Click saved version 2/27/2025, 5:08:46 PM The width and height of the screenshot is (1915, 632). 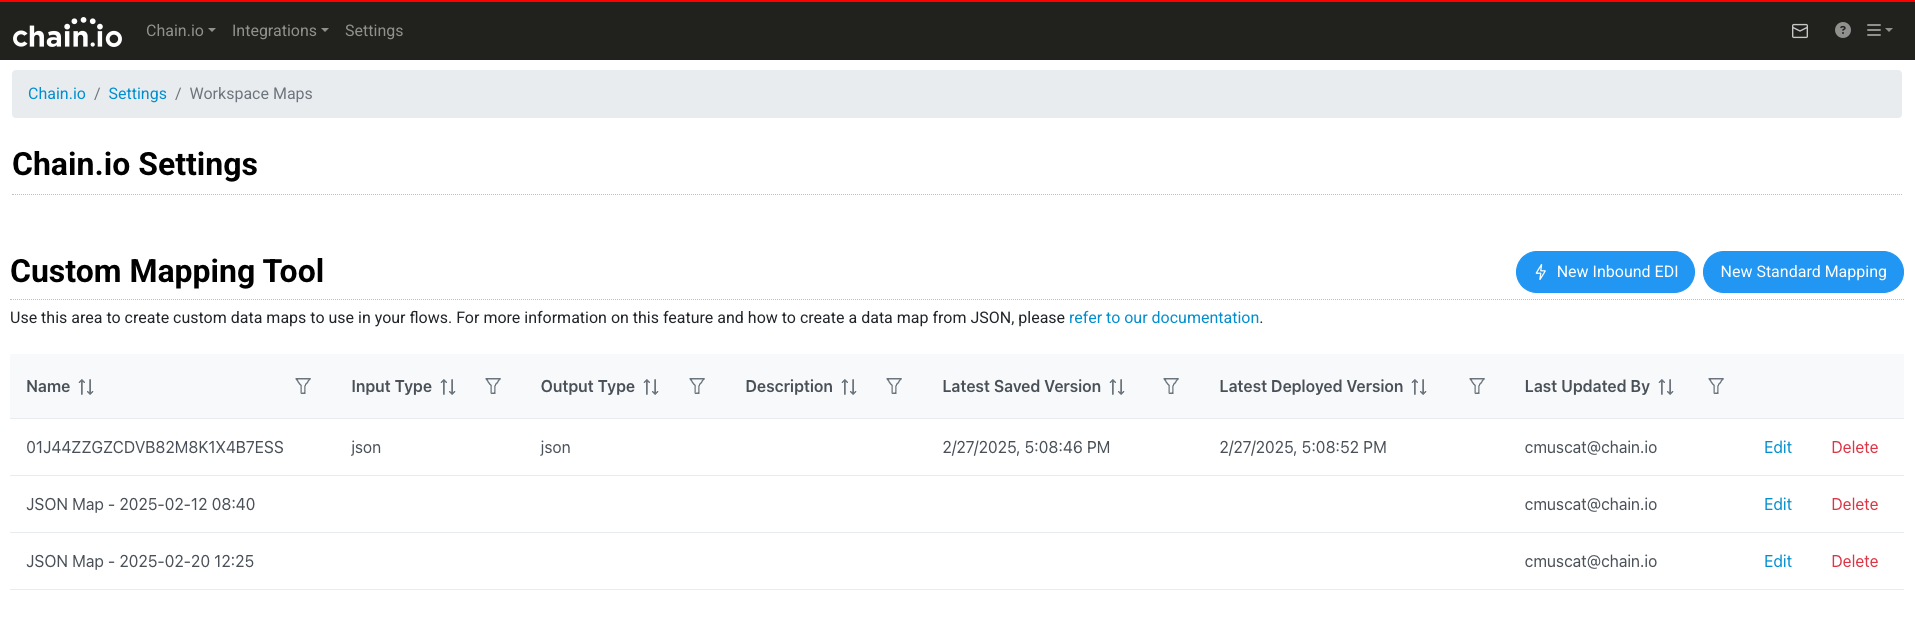[1026, 448]
